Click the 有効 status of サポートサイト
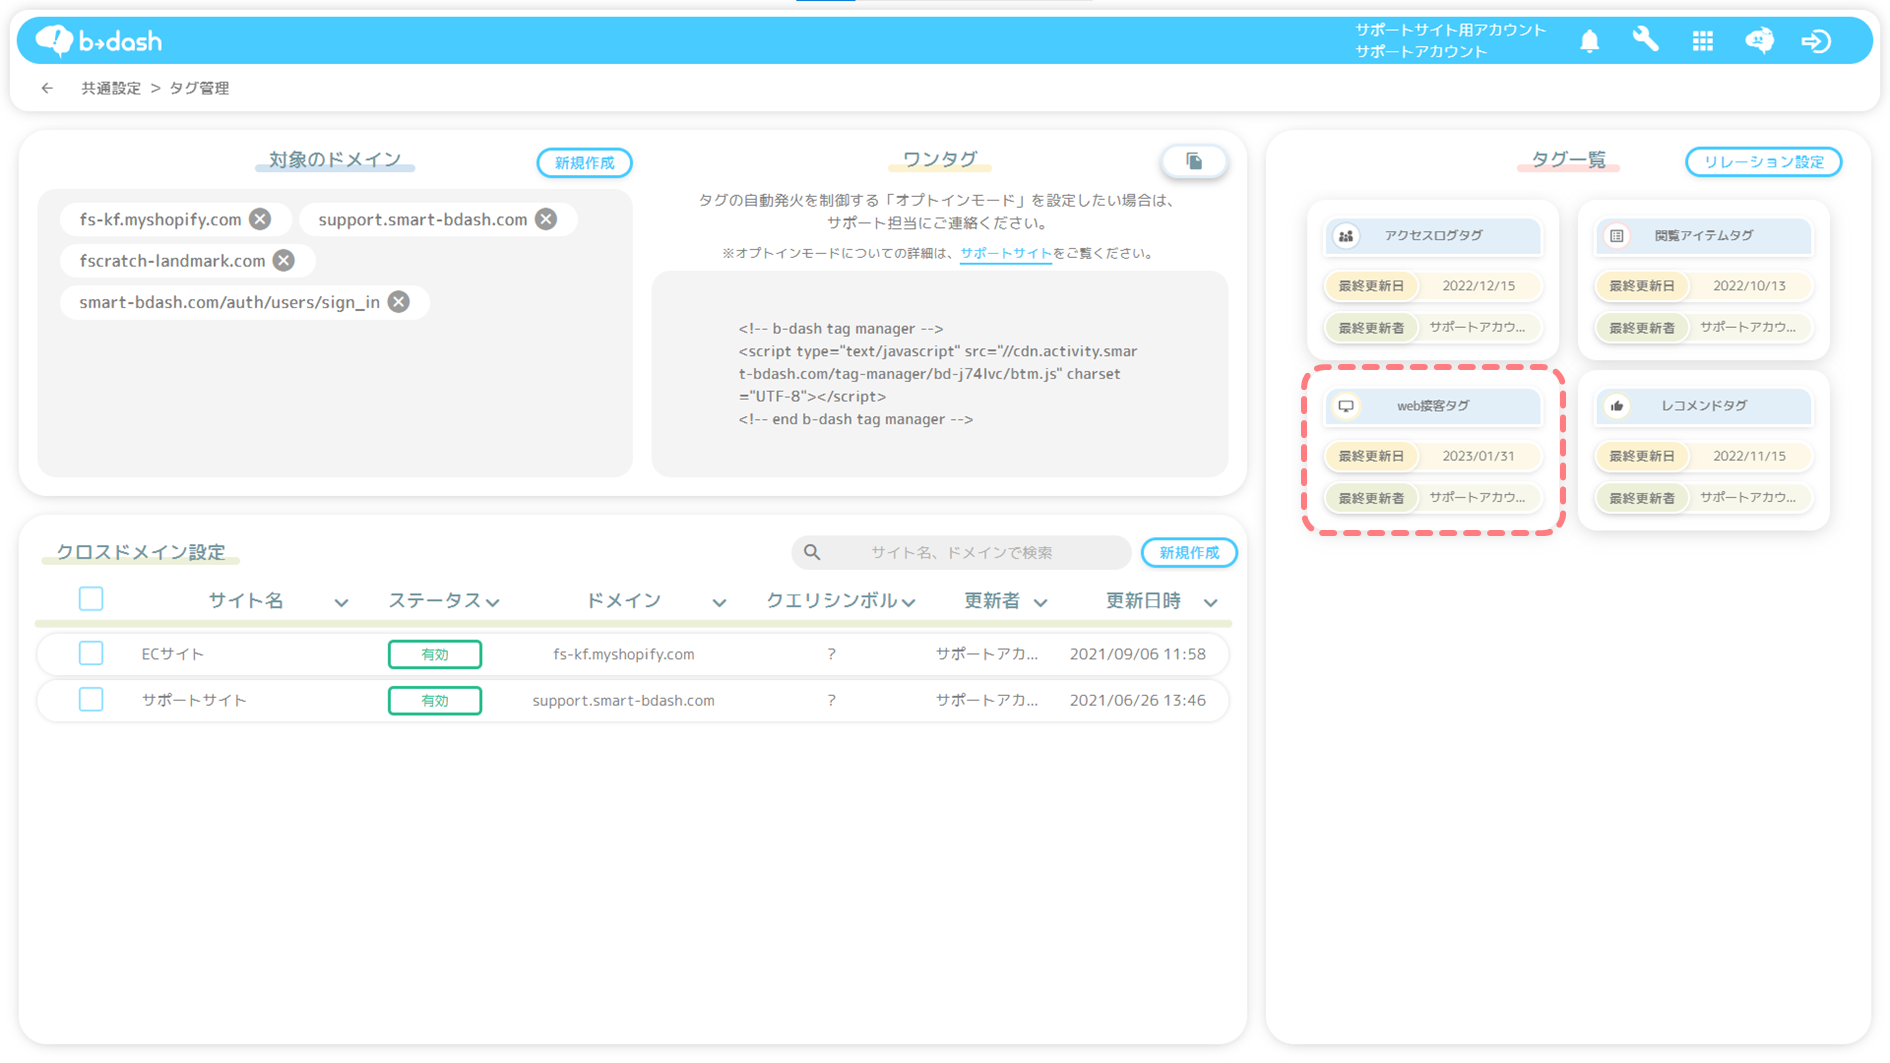 435,700
